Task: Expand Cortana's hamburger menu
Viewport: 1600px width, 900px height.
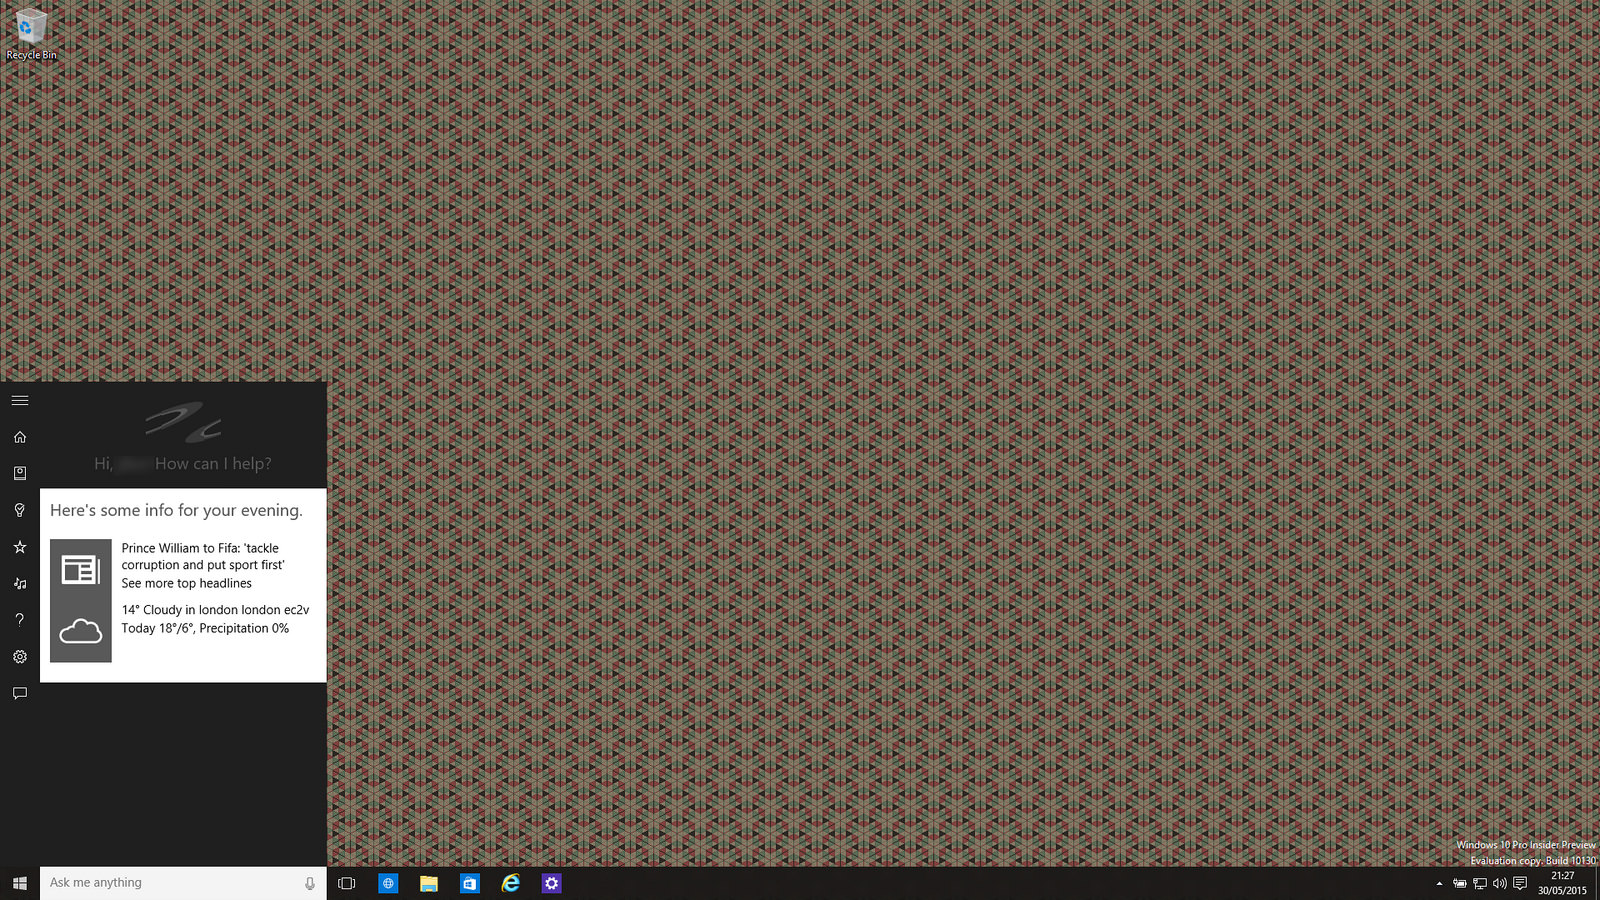Action: [20, 400]
